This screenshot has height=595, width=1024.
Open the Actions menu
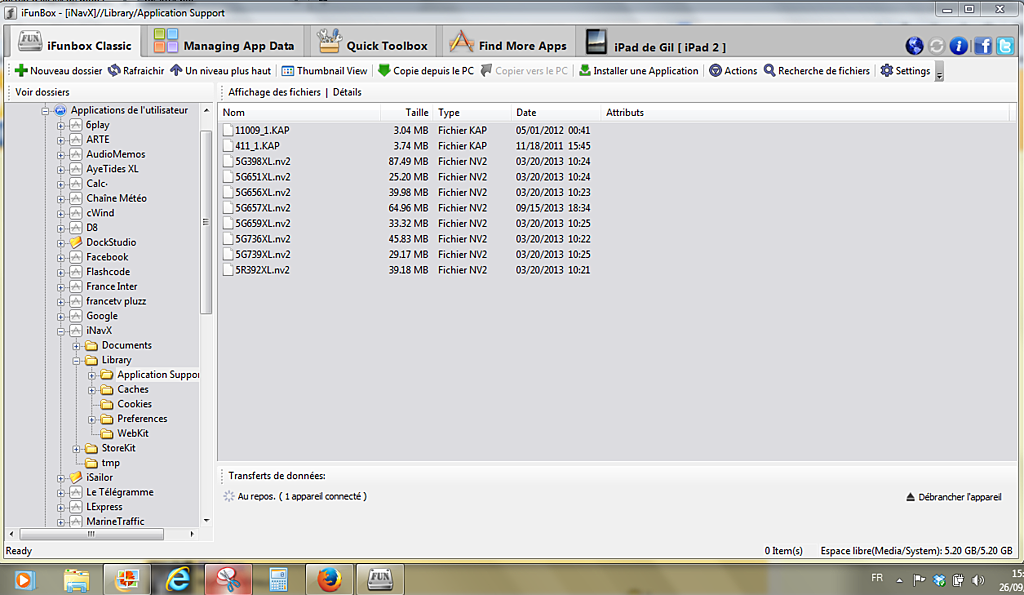click(x=733, y=71)
